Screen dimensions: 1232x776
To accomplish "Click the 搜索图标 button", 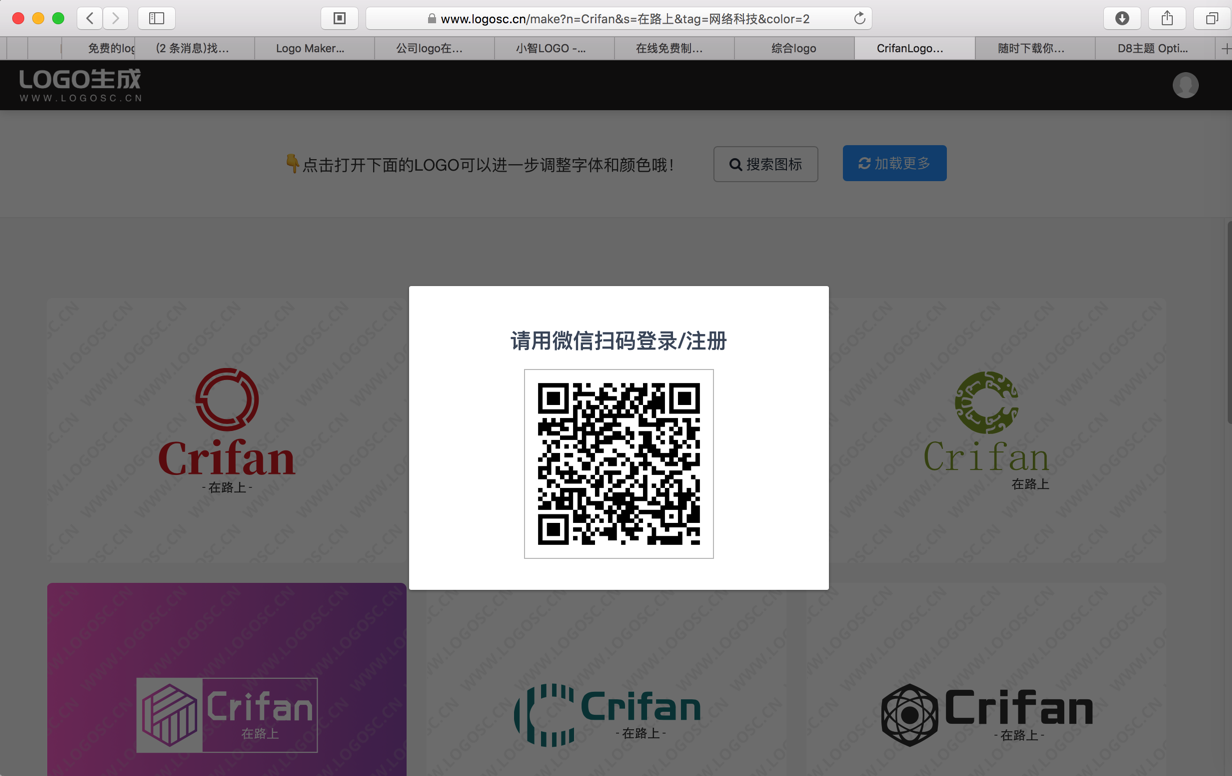I will [x=766, y=164].
